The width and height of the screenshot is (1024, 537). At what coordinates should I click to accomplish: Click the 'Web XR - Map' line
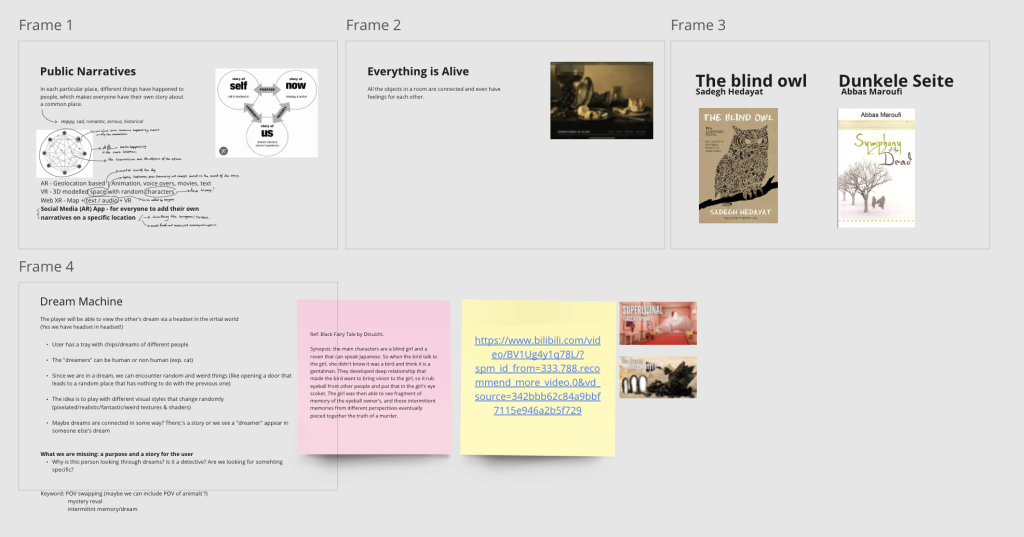coord(86,201)
